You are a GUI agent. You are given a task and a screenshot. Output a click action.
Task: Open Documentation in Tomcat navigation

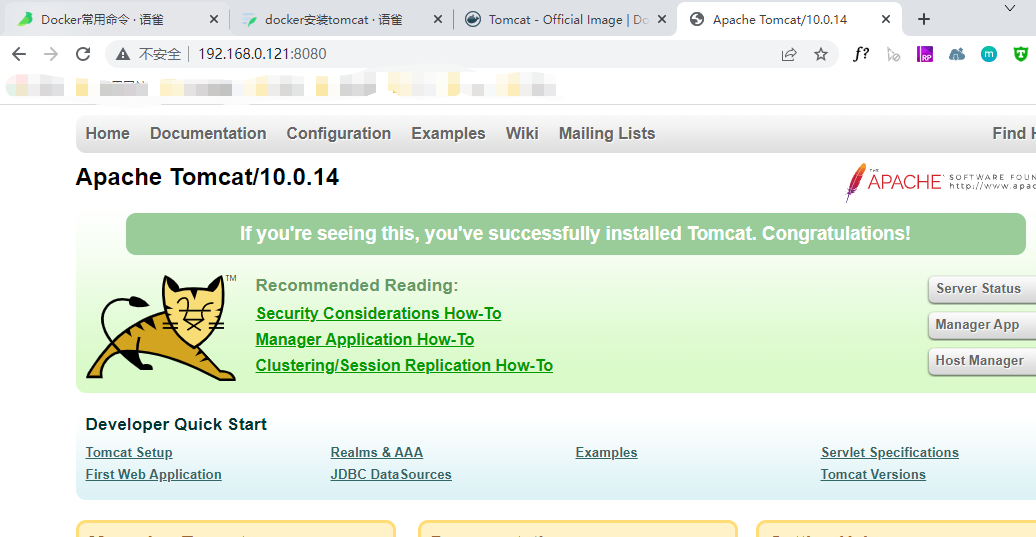(x=208, y=133)
